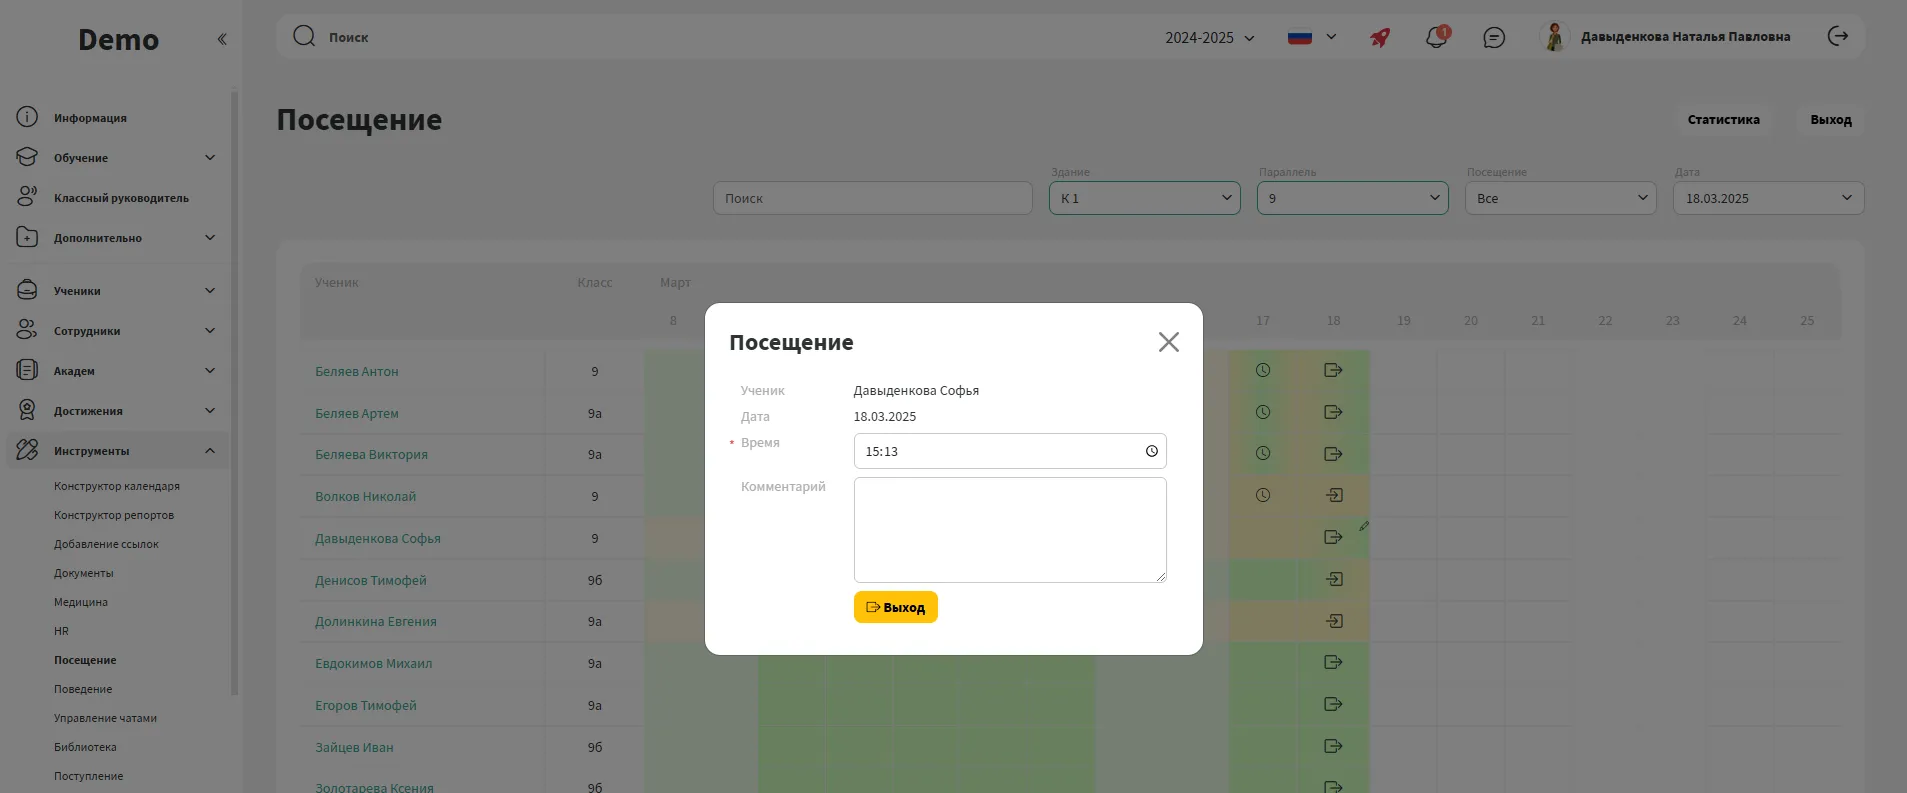Open Поведение in sidebar menu
1907x793 pixels.
[x=83, y=689]
